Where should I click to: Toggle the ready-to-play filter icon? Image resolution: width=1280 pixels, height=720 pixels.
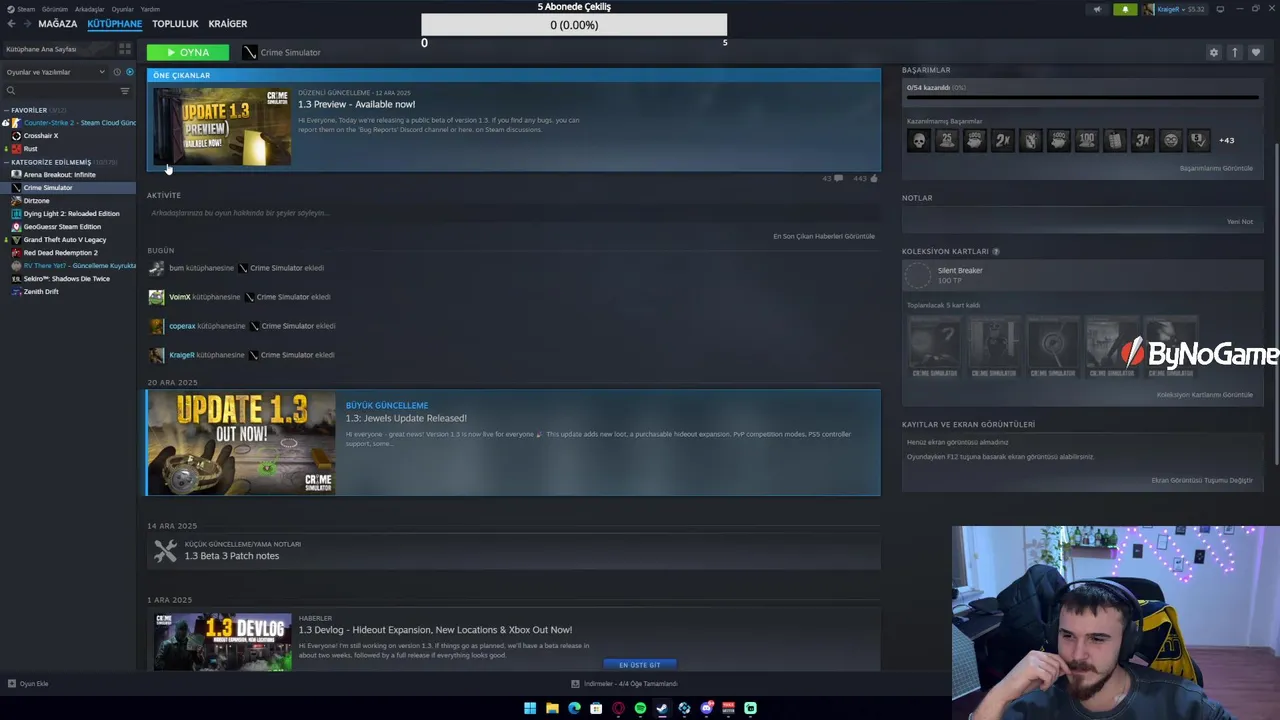click(129, 72)
